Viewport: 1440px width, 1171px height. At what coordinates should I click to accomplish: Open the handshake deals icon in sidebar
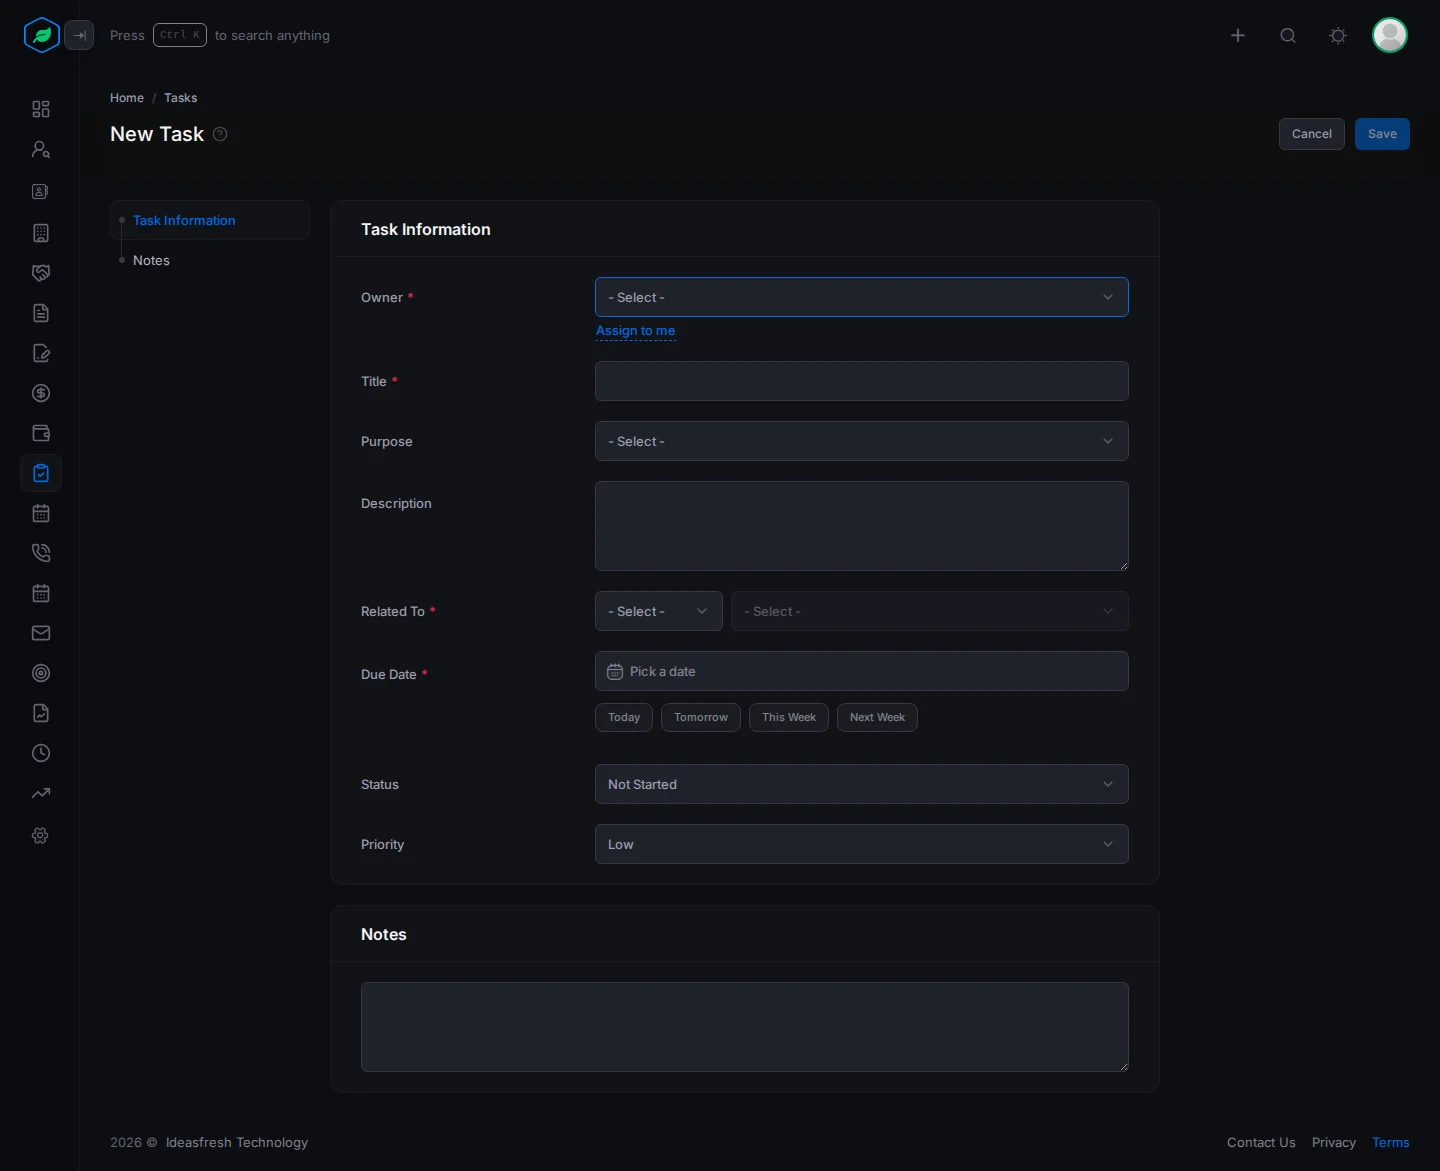pos(41,273)
